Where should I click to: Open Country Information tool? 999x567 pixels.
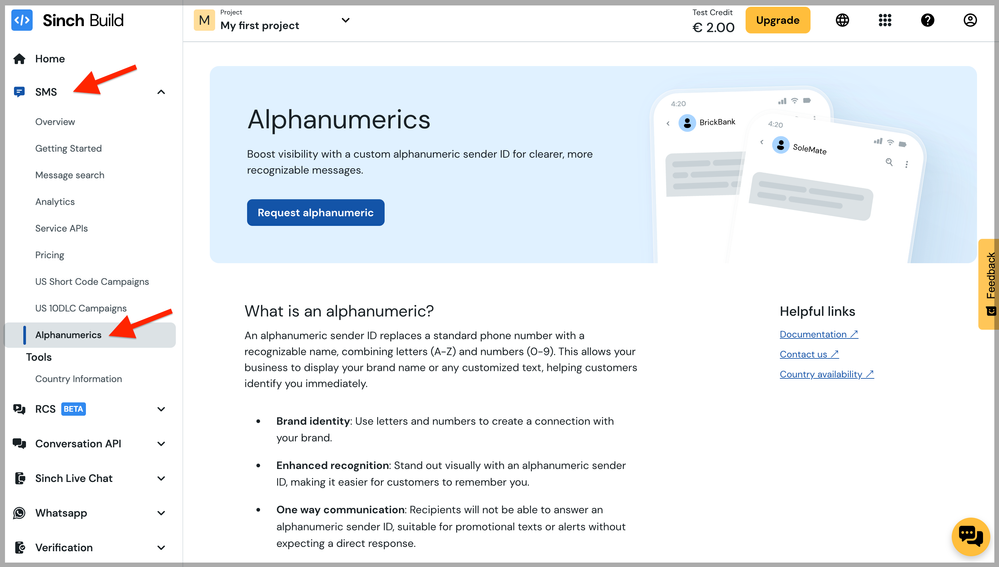(x=78, y=378)
